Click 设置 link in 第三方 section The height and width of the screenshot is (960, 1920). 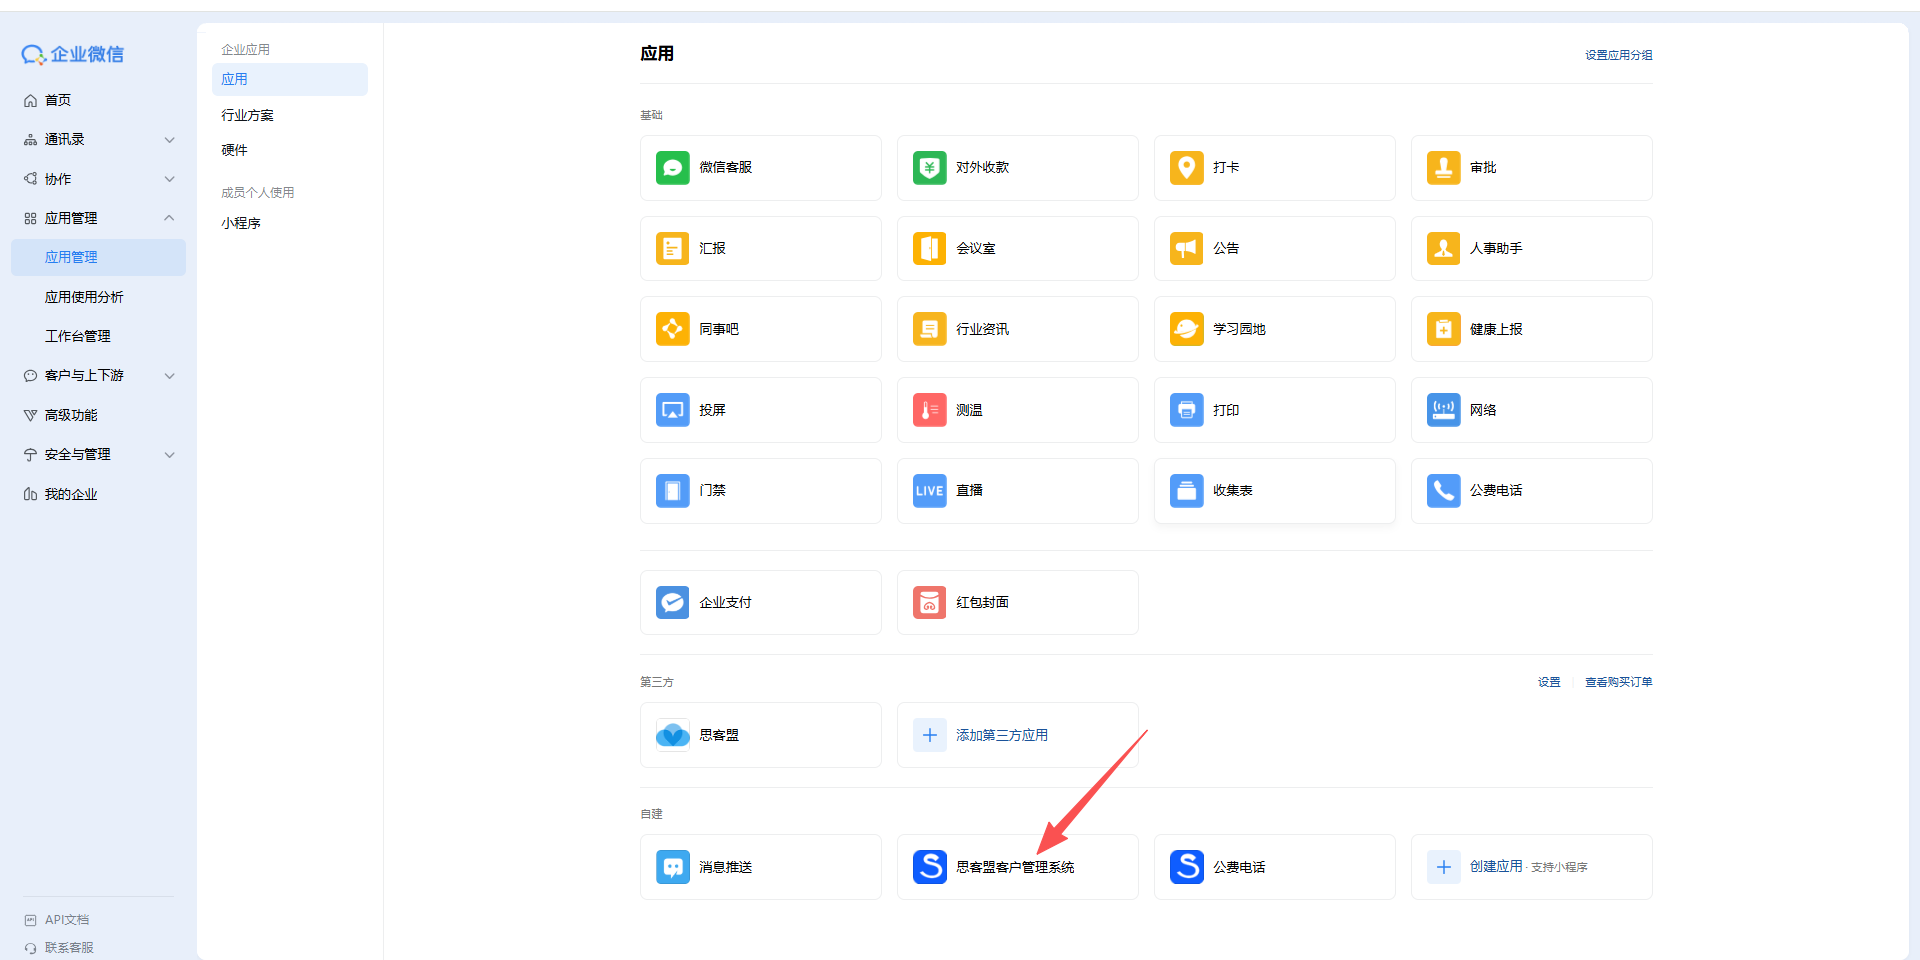(x=1549, y=682)
